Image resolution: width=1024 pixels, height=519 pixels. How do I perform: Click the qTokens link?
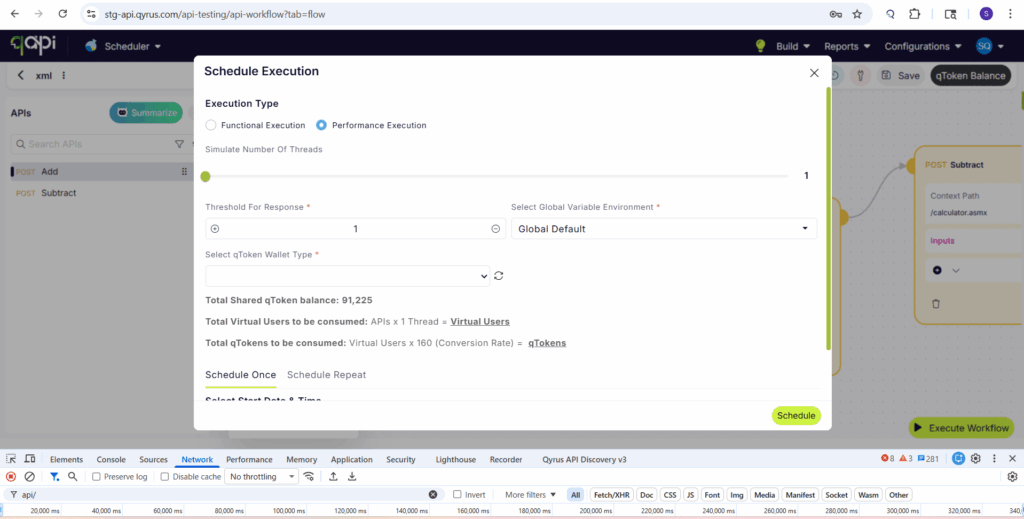point(547,343)
